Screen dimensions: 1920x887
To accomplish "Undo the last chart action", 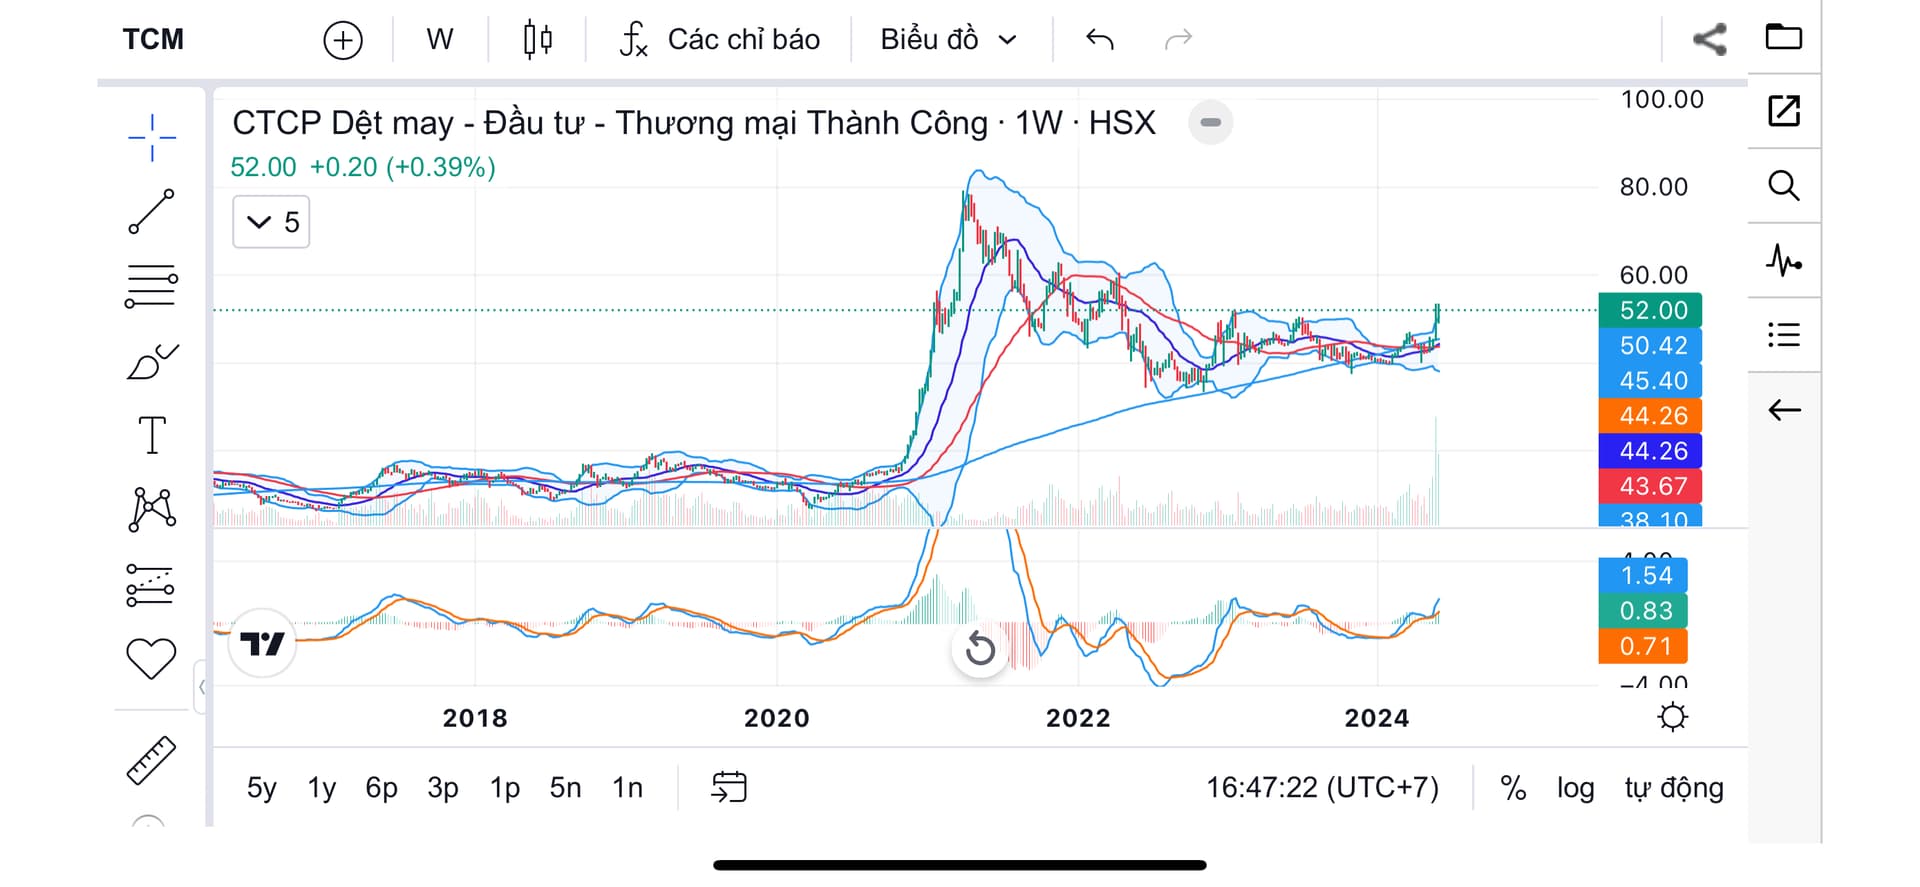I will [1100, 39].
